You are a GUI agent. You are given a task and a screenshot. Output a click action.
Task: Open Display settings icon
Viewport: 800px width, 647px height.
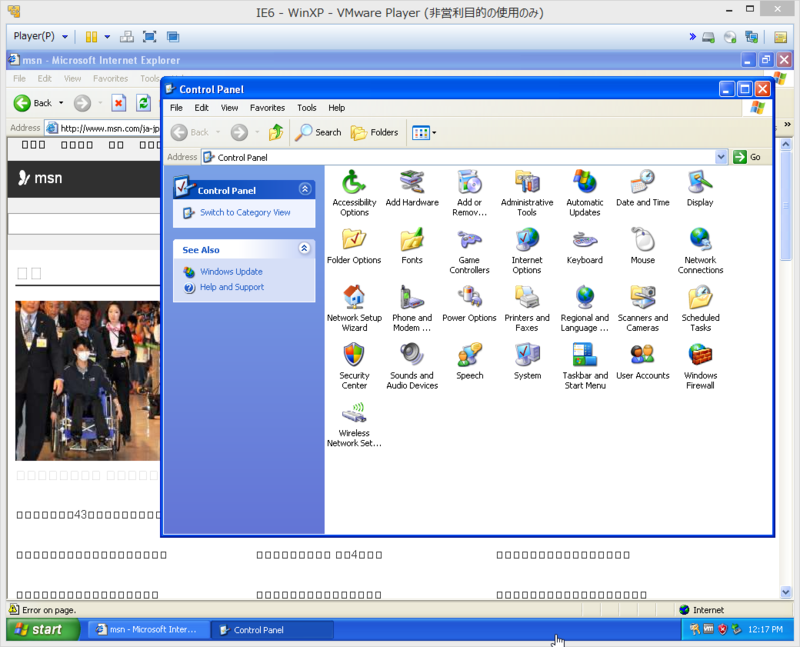pyautogui.click(x=700, y=189)
